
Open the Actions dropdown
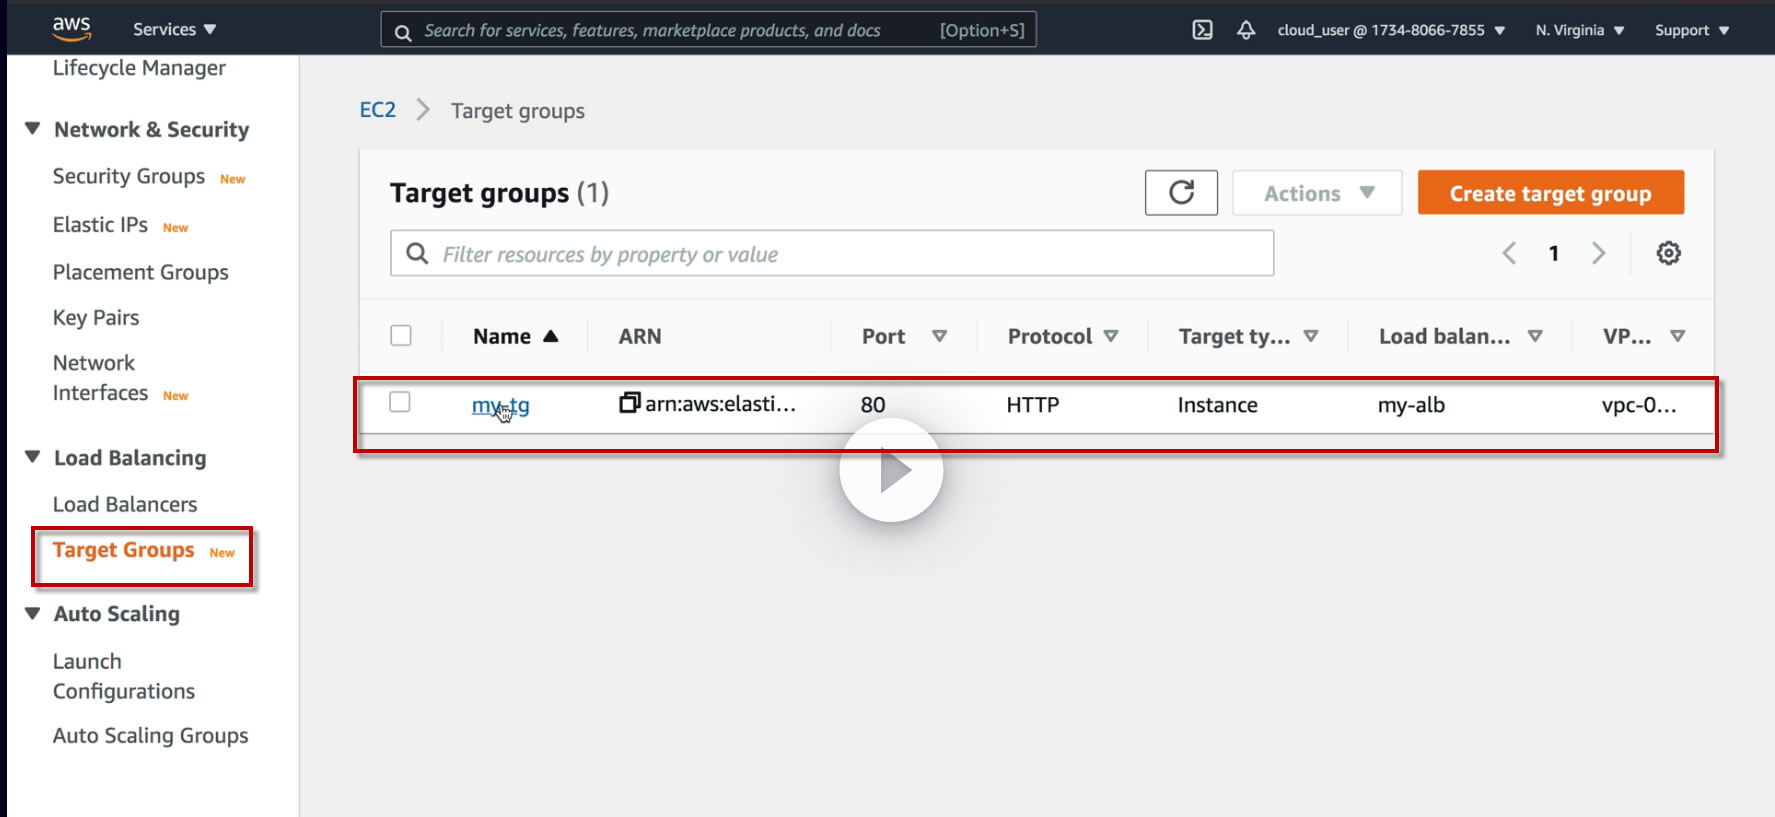tap(1317, 193)
